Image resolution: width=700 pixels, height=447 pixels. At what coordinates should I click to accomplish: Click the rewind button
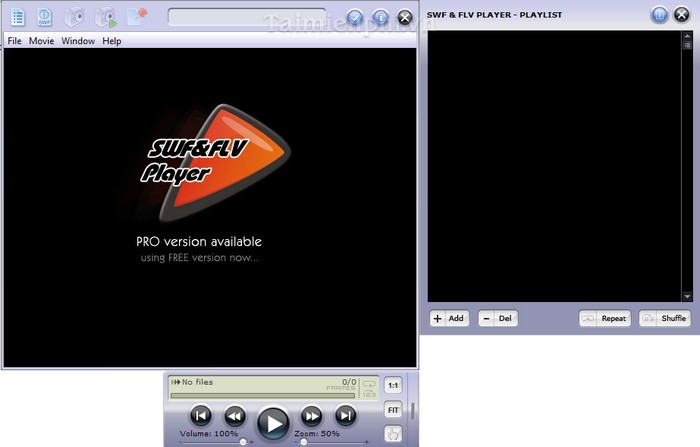pos(234,416)
